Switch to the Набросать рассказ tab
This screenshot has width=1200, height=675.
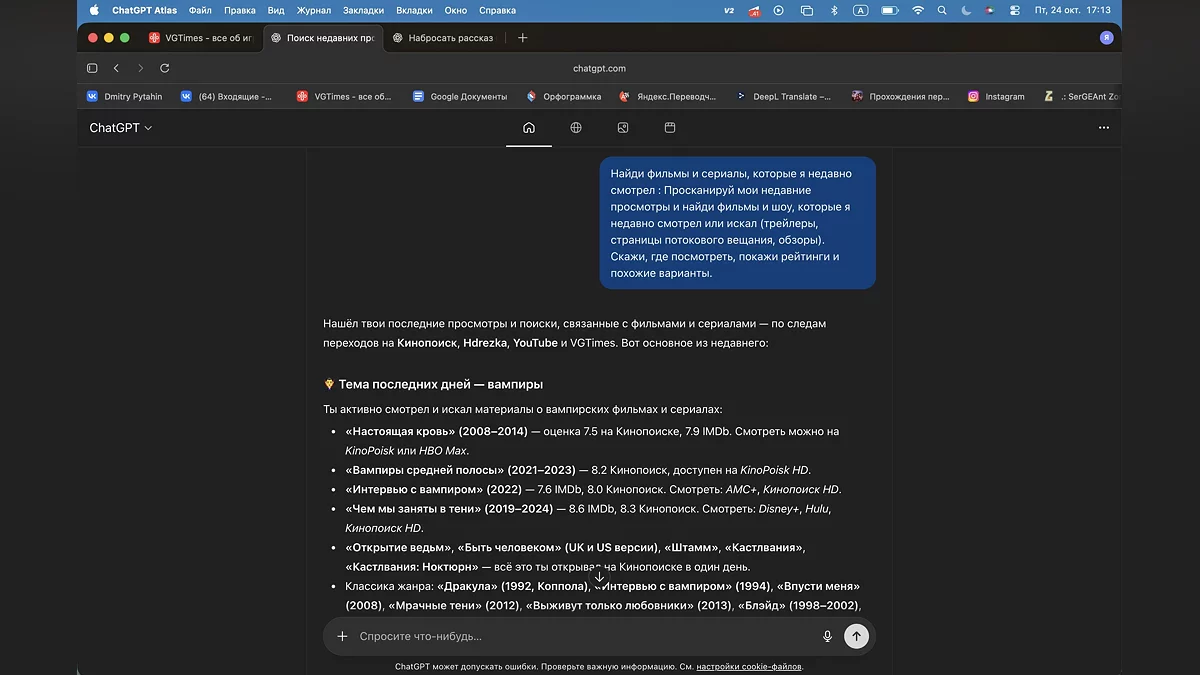coord(443,38)
